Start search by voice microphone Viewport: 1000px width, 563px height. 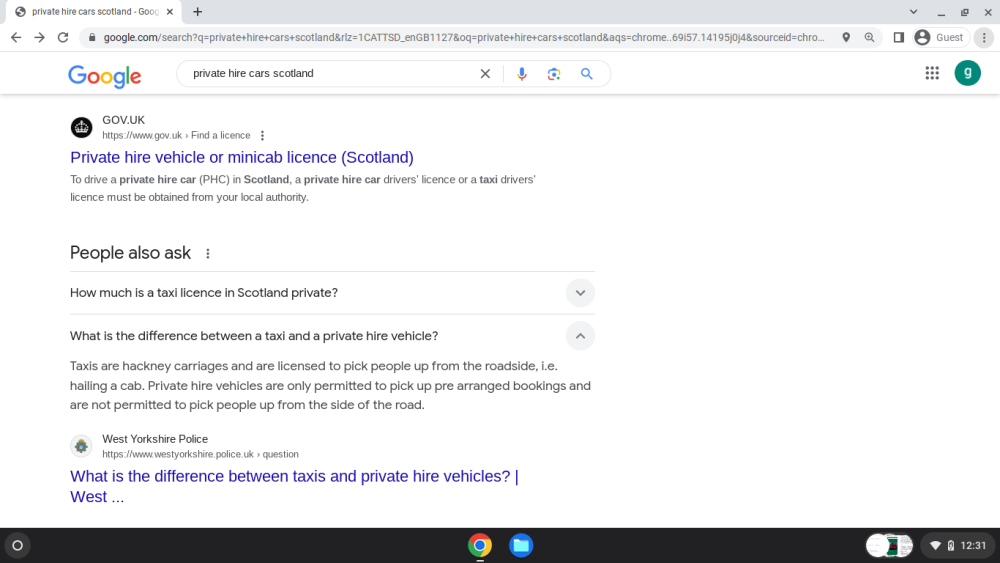pyautogui.click(x=522, y=74)
